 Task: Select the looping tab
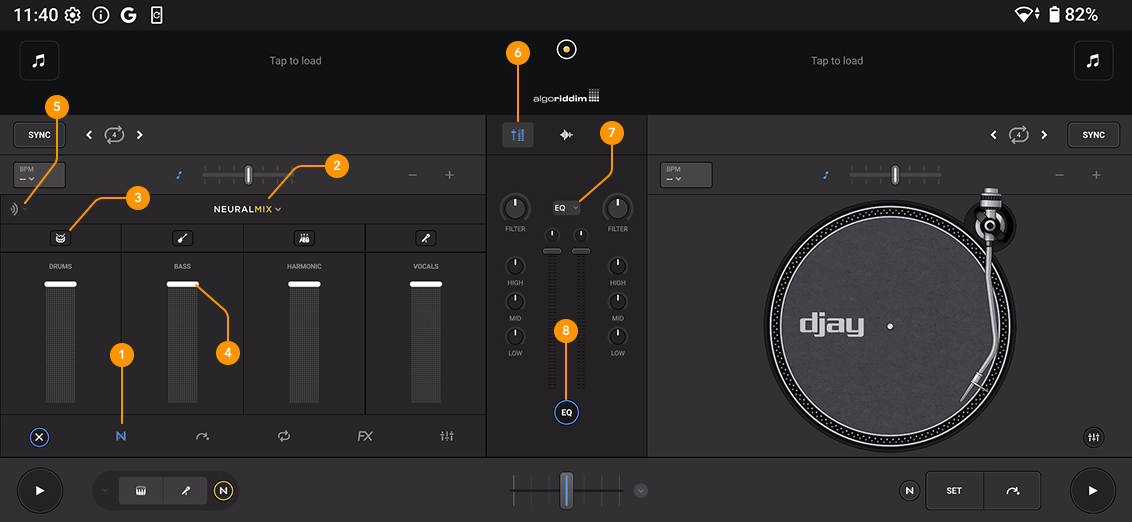click(284, 437)
